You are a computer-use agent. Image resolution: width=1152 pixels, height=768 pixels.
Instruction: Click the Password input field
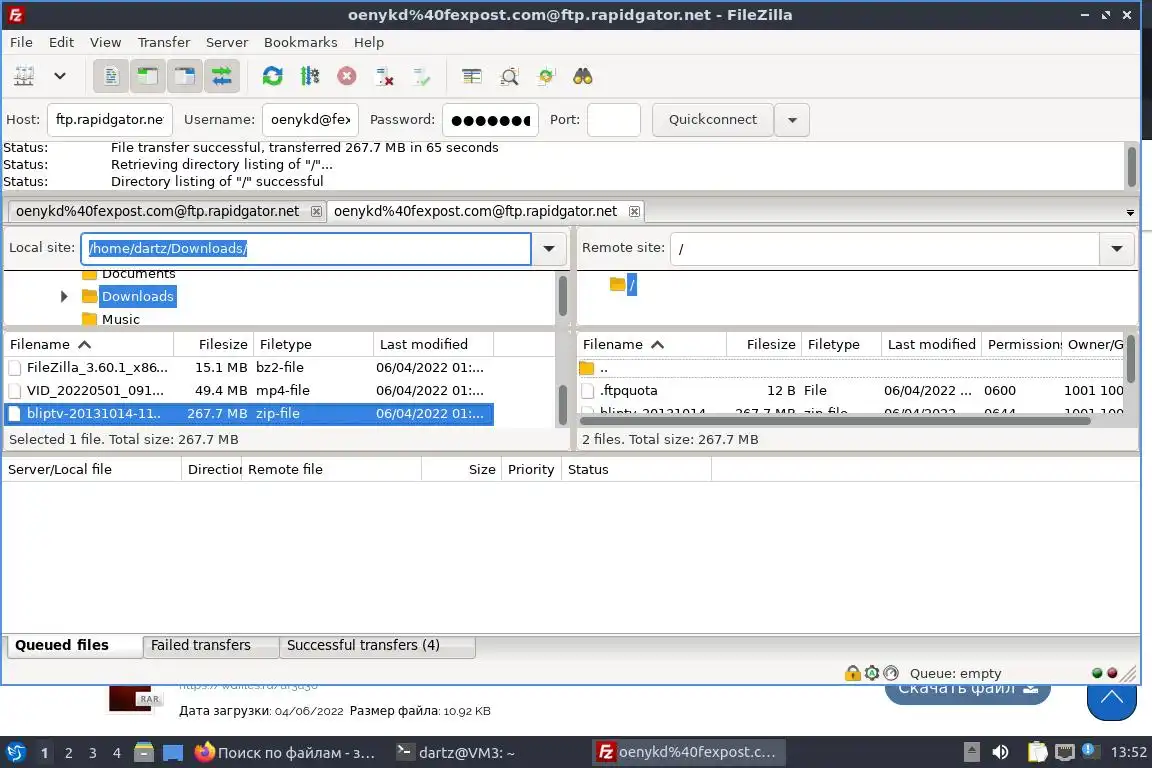click(490, 120)
